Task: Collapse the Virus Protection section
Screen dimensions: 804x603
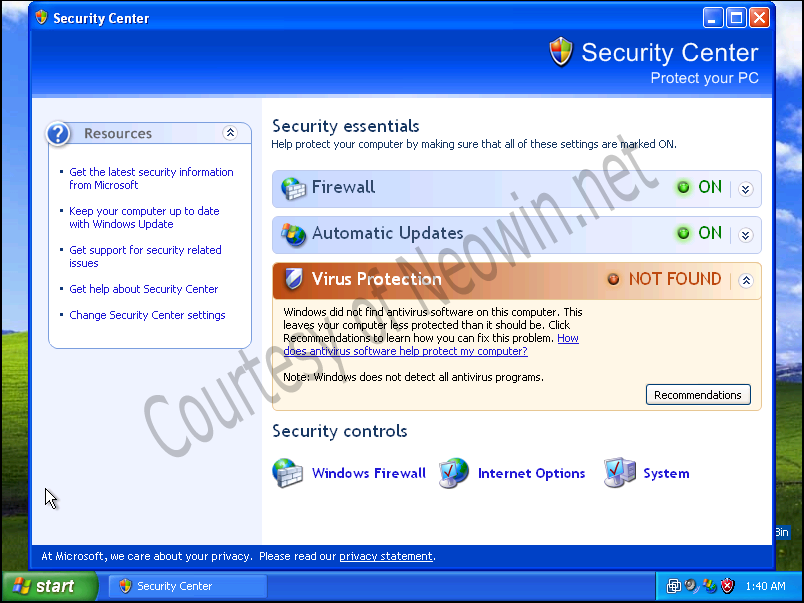Action: click(x=746, y=280)
